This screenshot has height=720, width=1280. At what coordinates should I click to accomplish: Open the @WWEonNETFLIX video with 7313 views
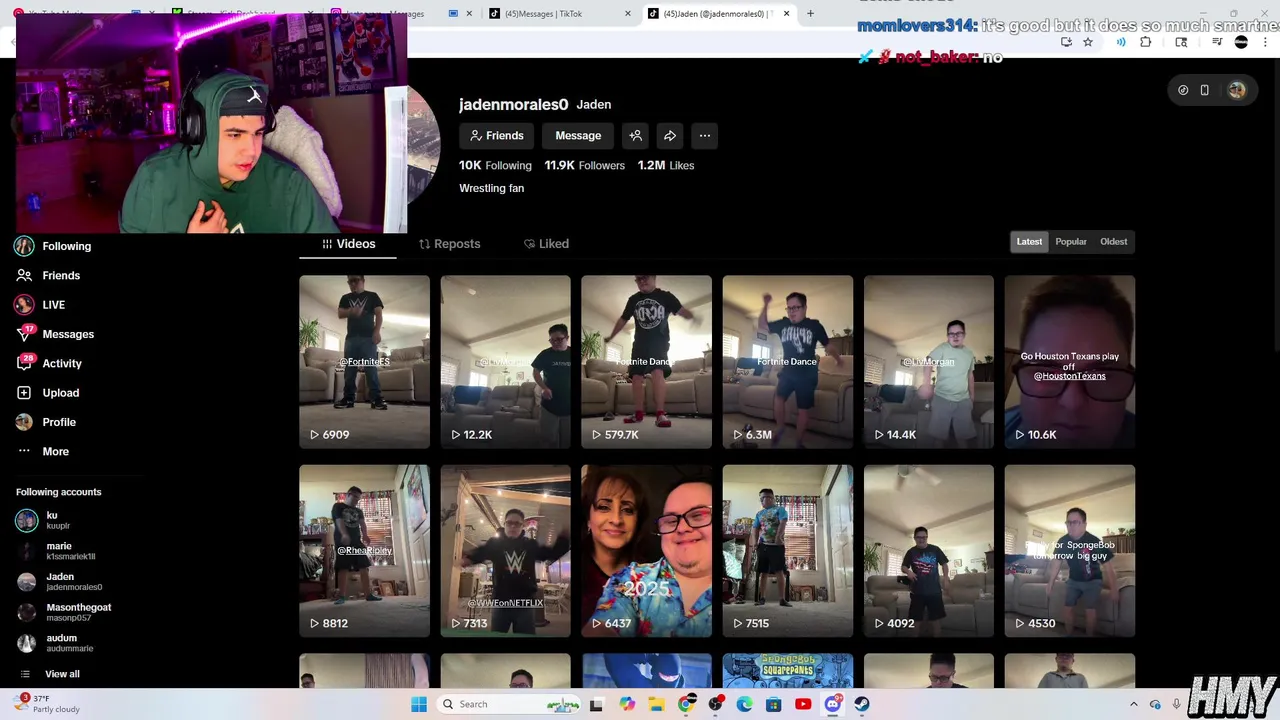(x=506, y=551)
